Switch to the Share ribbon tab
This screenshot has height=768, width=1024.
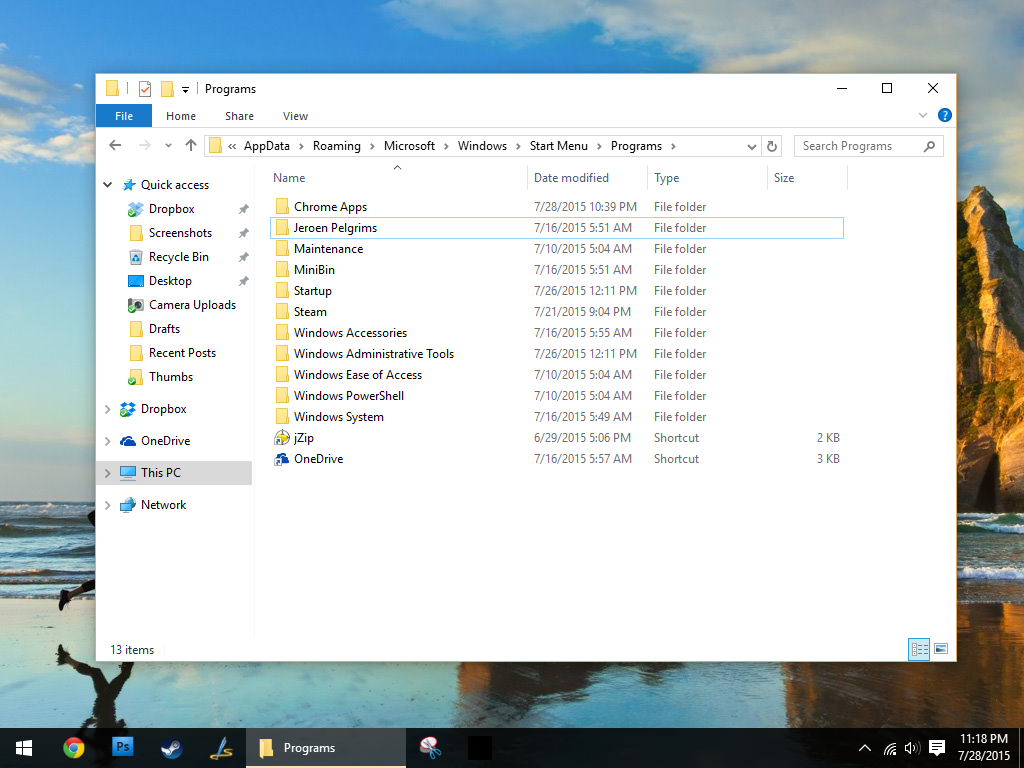[x=239, y=116]
